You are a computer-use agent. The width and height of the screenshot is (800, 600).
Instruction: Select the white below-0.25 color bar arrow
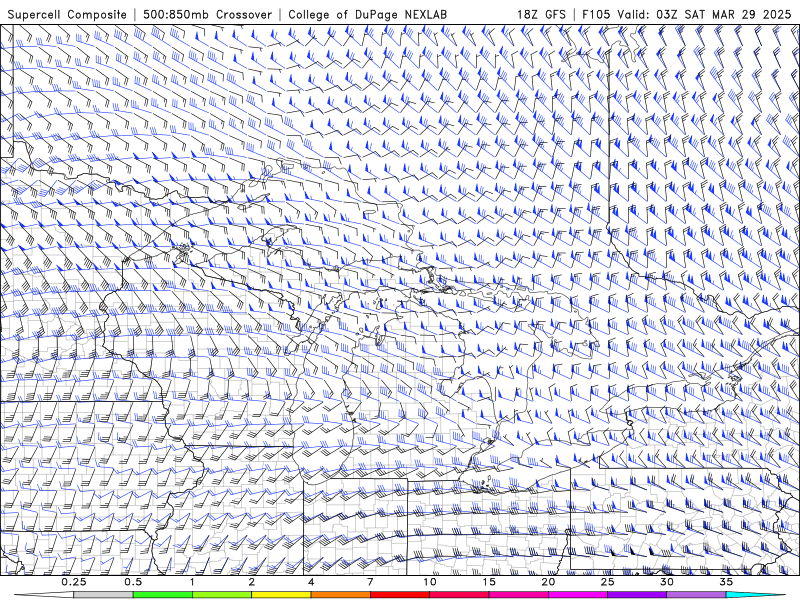coord(44,595)
